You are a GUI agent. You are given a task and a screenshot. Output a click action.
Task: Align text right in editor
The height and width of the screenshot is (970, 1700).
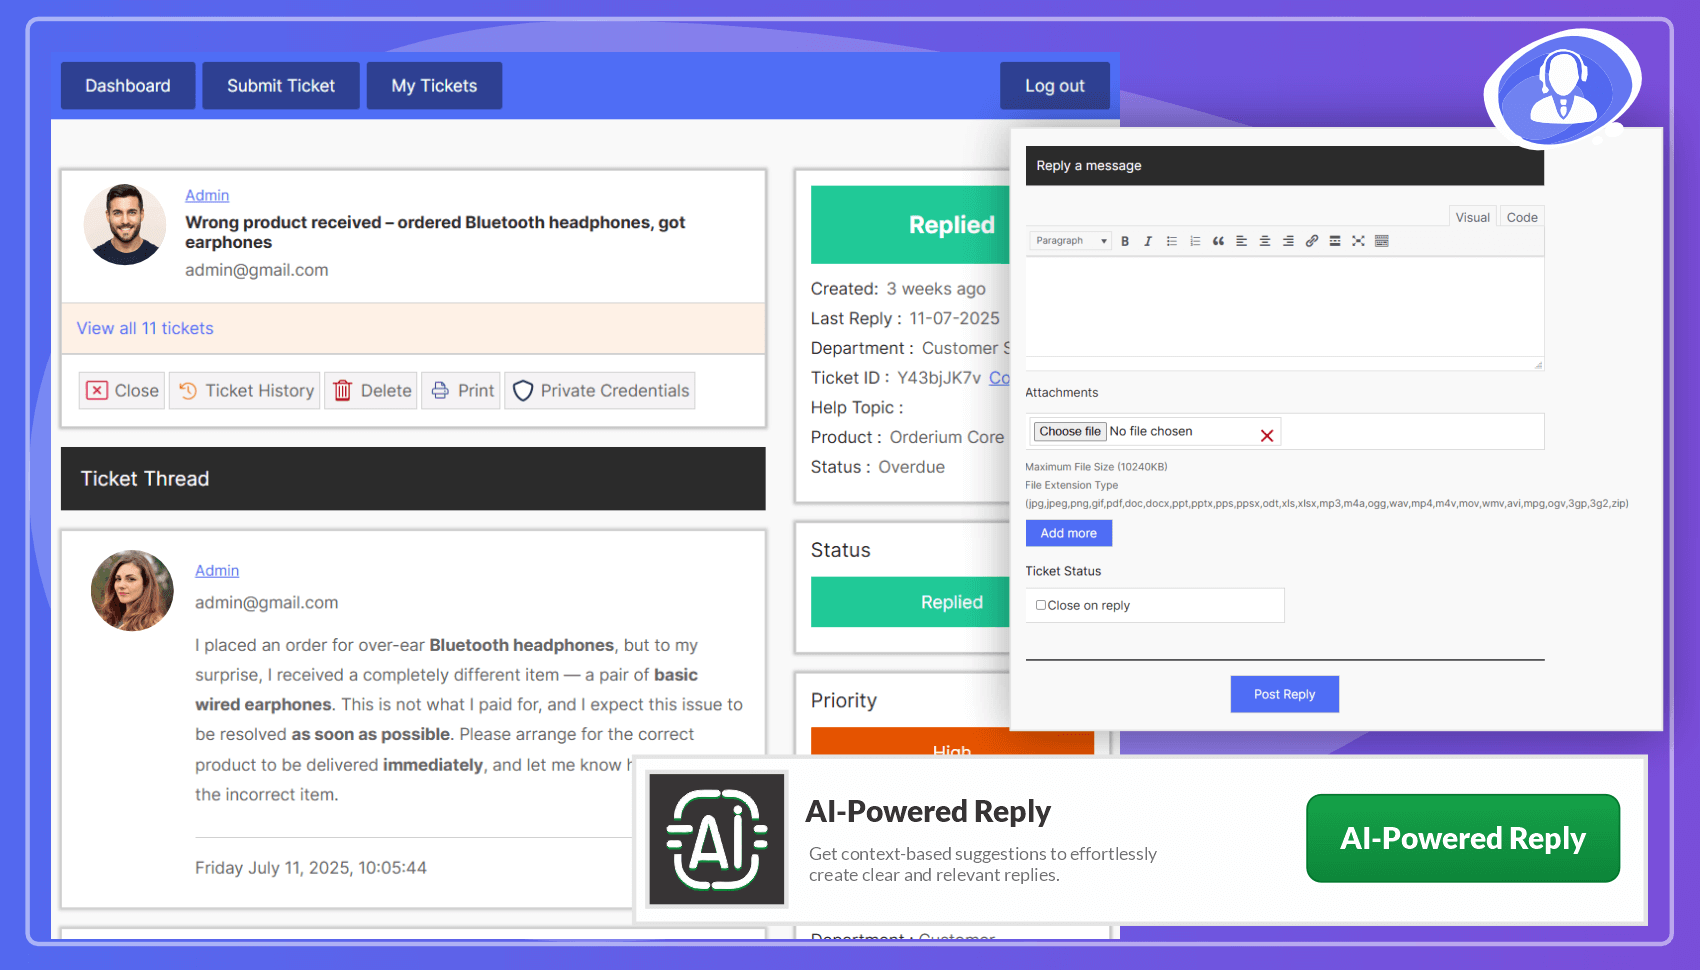(1288, 241)
